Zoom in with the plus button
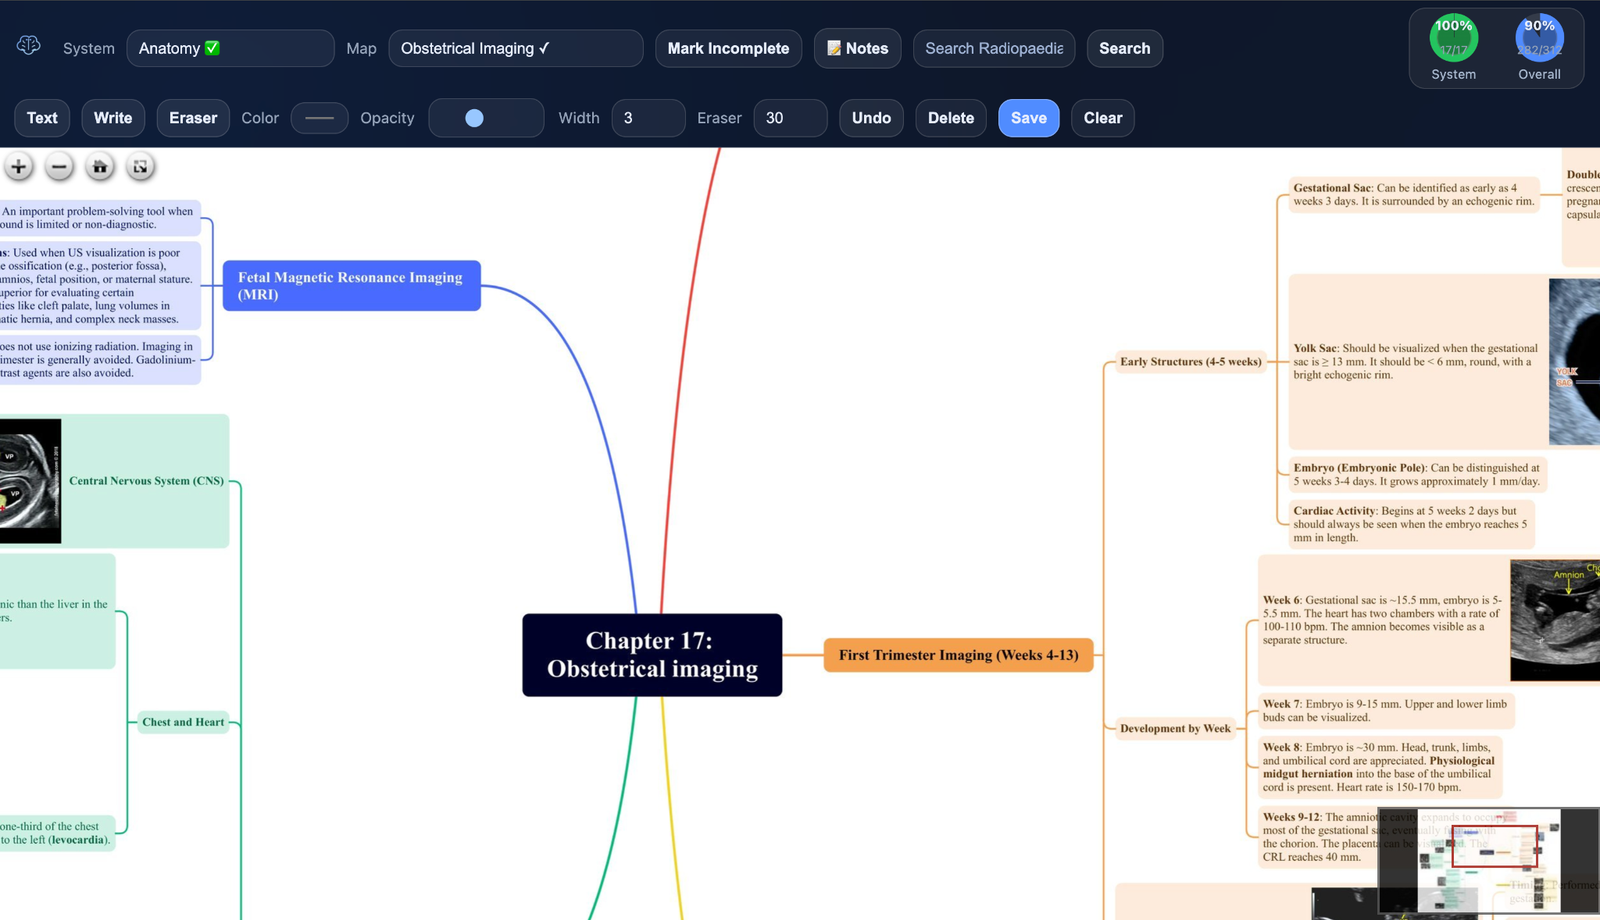Viewport: 1600px width, 920px height. tap(18, 167)
